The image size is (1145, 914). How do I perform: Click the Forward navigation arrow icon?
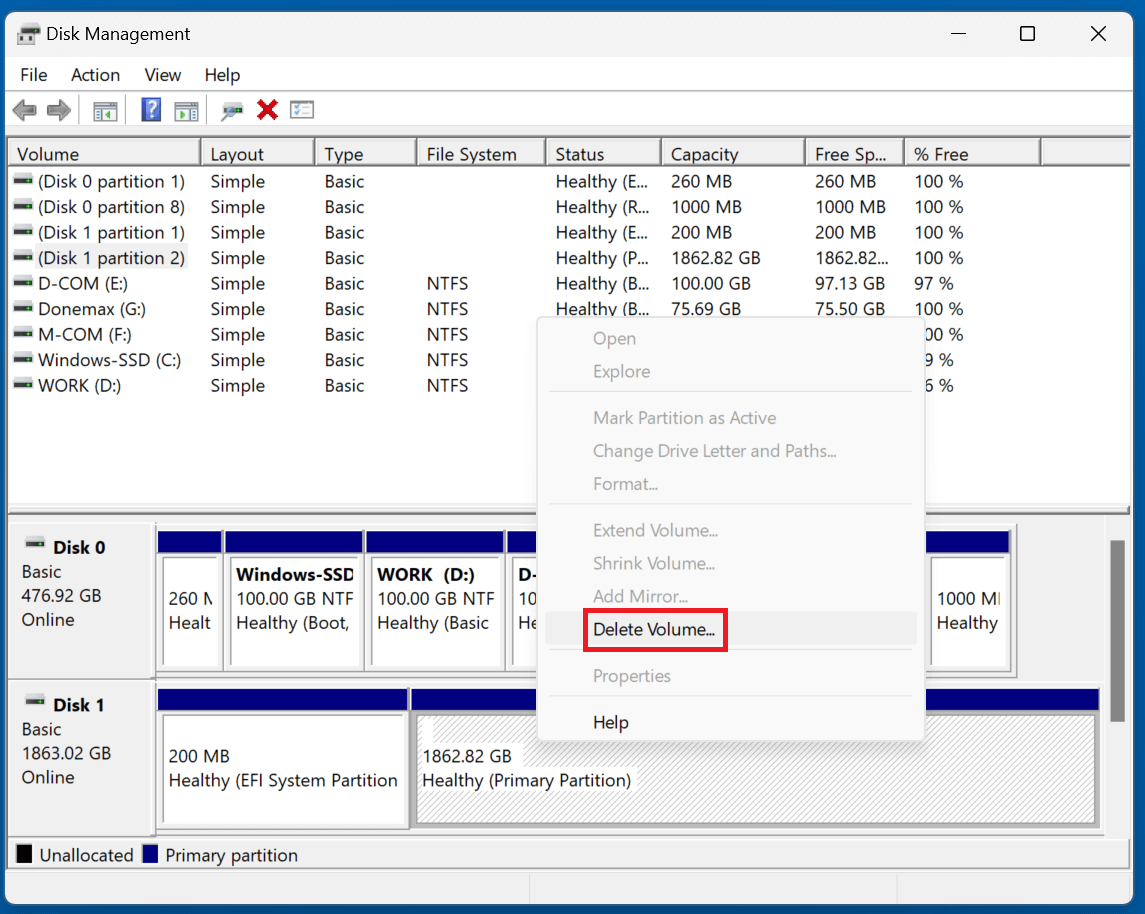tap(56, 110)
